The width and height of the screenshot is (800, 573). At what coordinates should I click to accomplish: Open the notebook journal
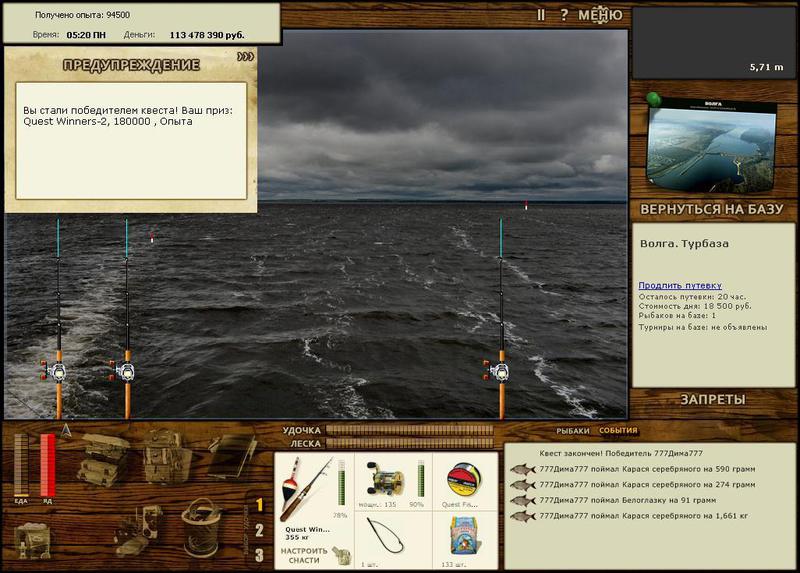click(232, 456)
